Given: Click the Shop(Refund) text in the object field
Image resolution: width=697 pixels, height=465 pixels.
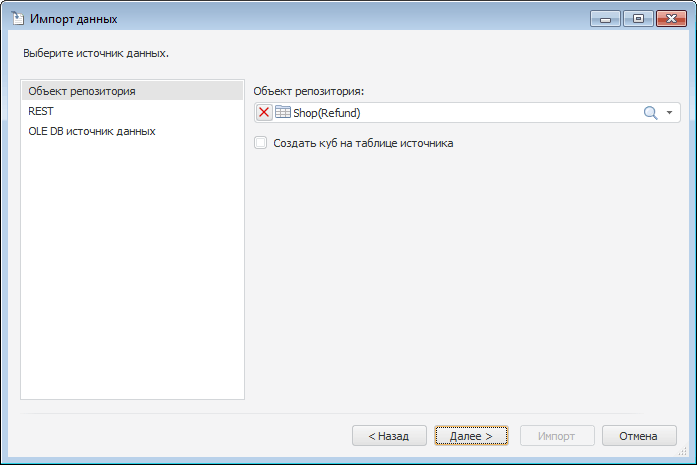Looking at the screenshot, I should pos(327,113).
